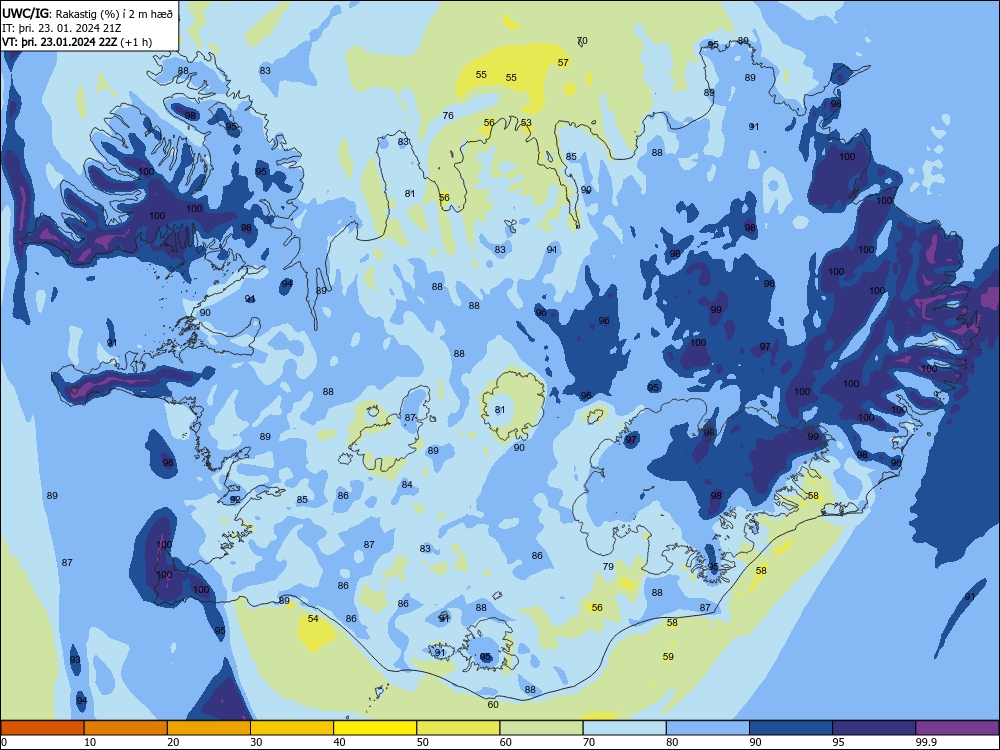Pick the pale blue 70–80 legend swatch
This screenshot has height=750, width=1000.
624,728
